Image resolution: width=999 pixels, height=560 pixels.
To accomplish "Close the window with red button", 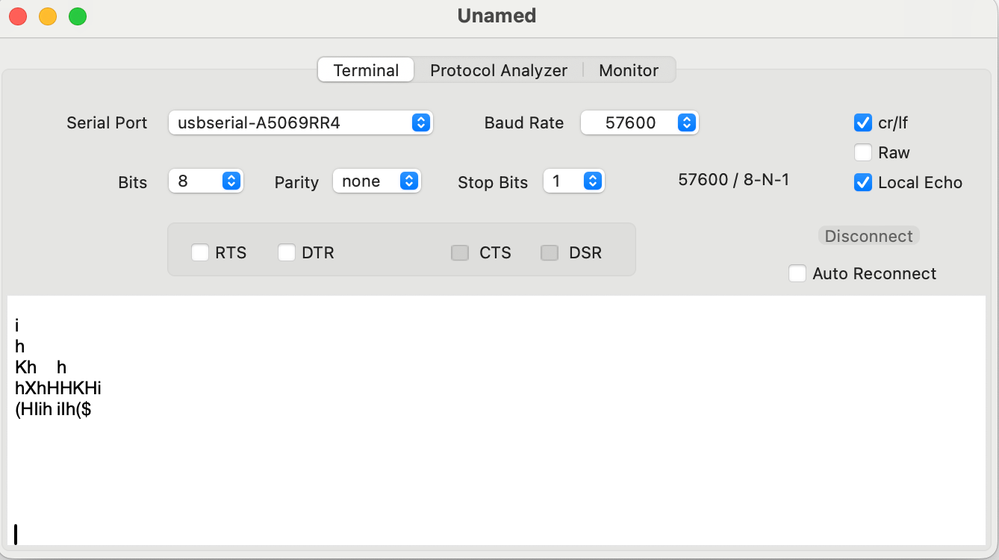I will [x=17, y=17].
